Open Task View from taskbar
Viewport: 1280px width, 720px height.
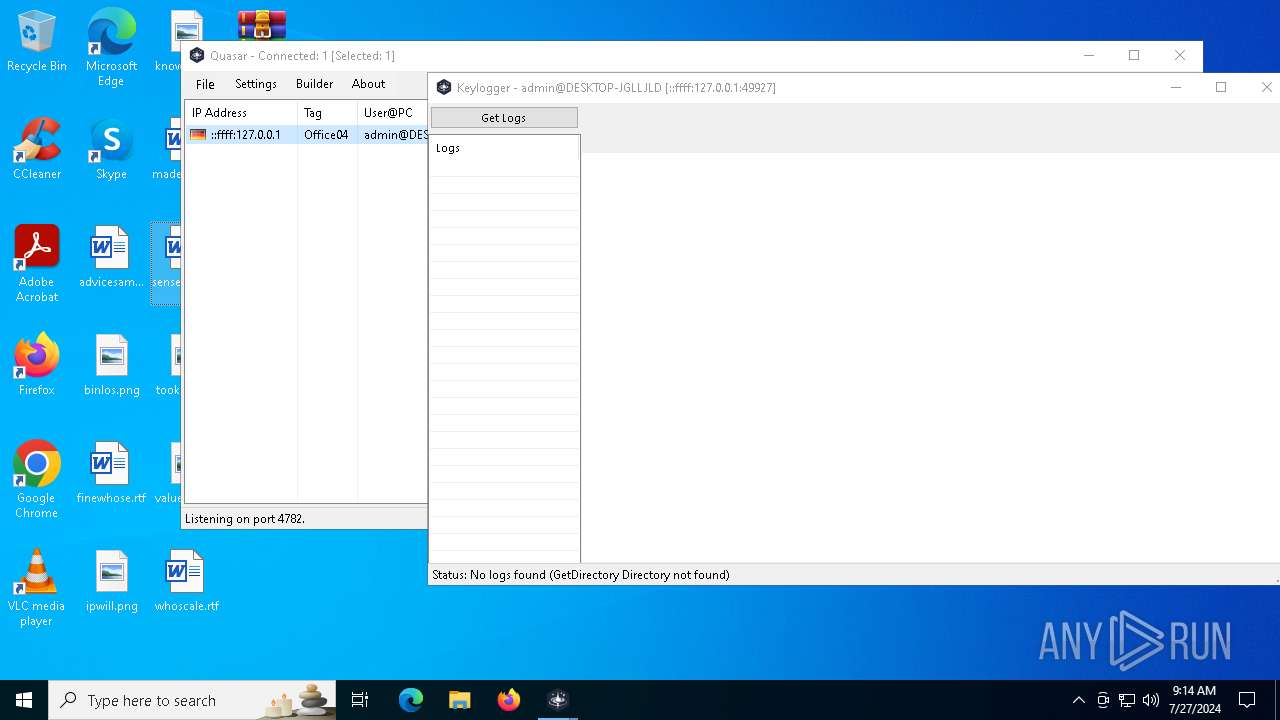[360, 700]
